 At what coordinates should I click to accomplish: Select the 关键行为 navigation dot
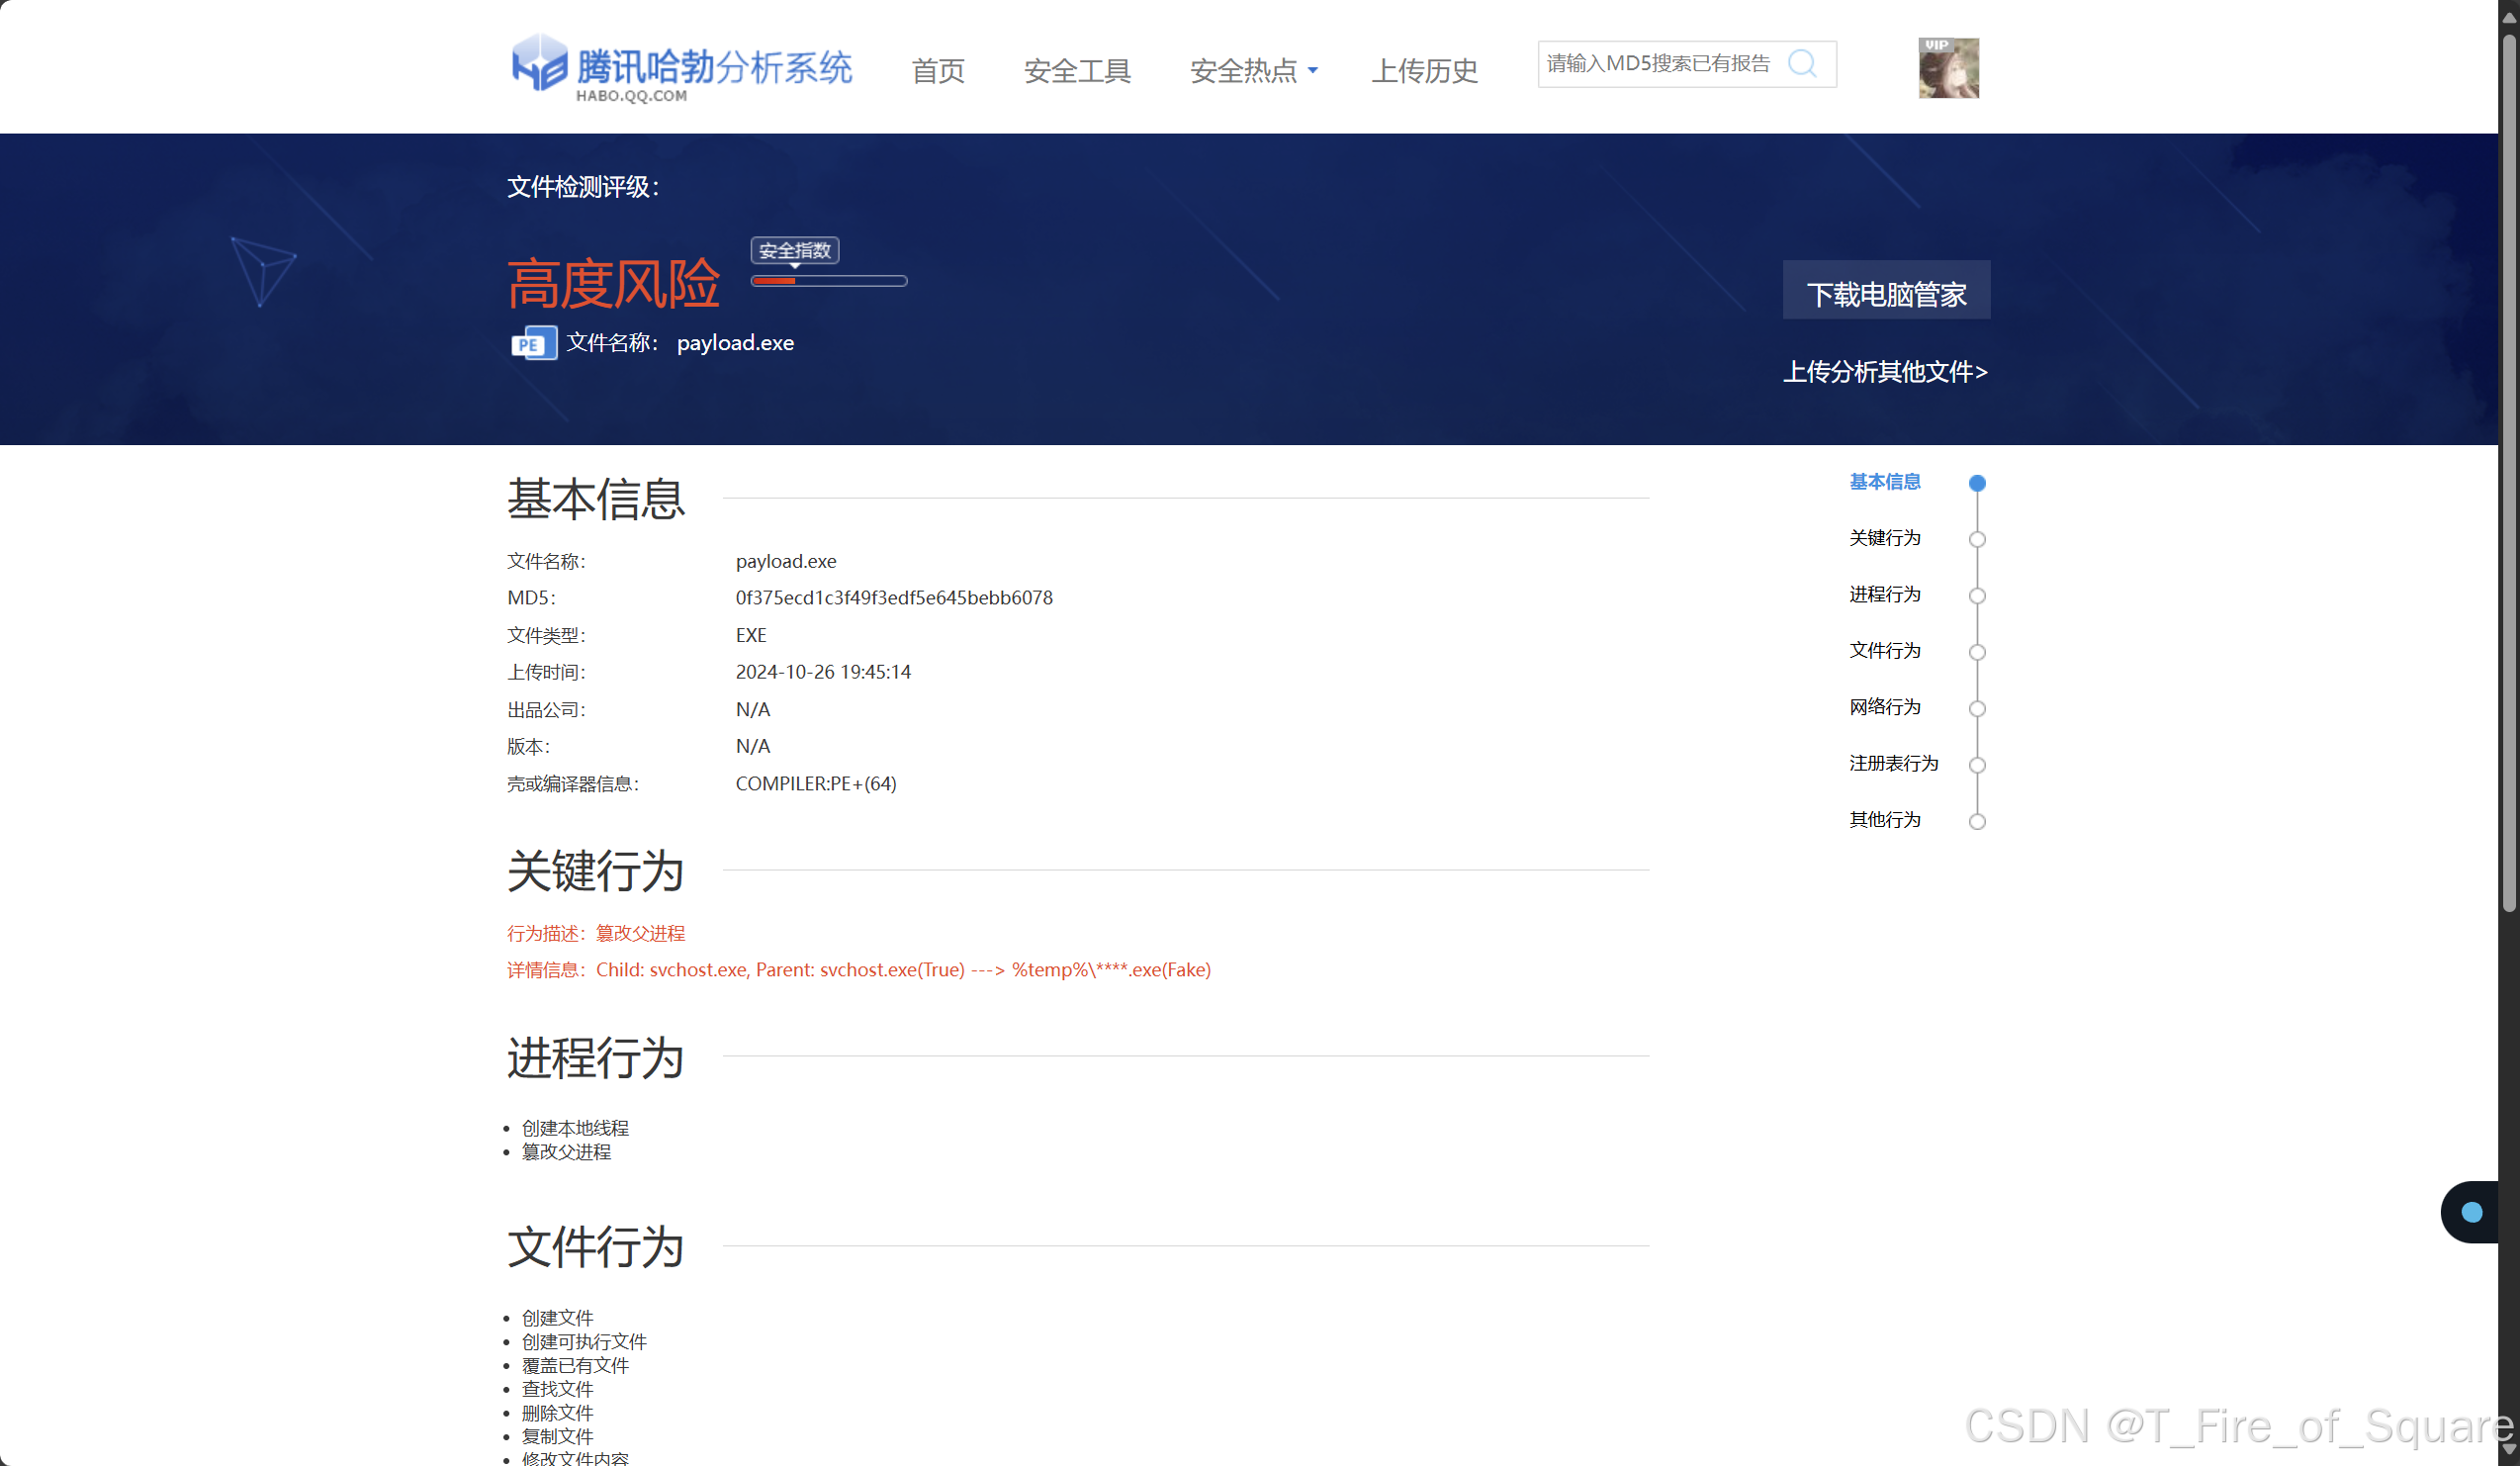(x=1976, y=539)
